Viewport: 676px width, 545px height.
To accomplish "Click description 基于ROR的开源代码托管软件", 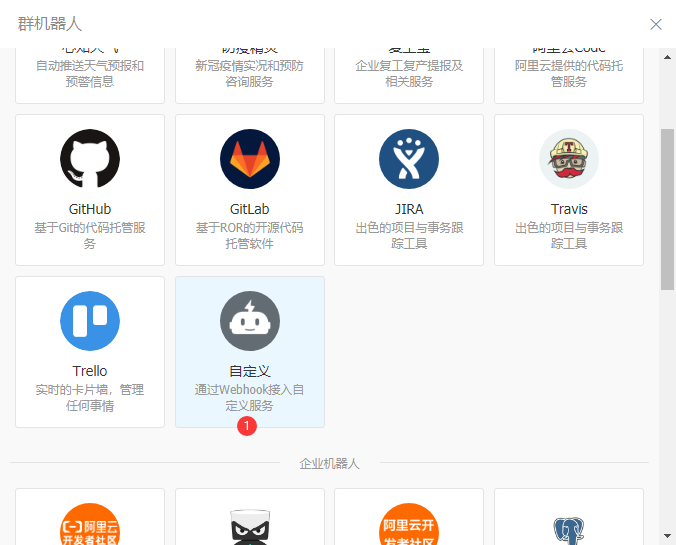I will (250, 235).
